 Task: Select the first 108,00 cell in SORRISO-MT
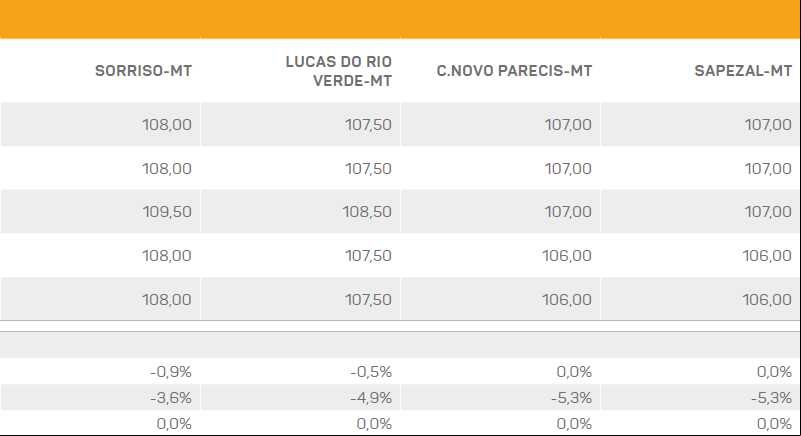click(x=167, y=125)
